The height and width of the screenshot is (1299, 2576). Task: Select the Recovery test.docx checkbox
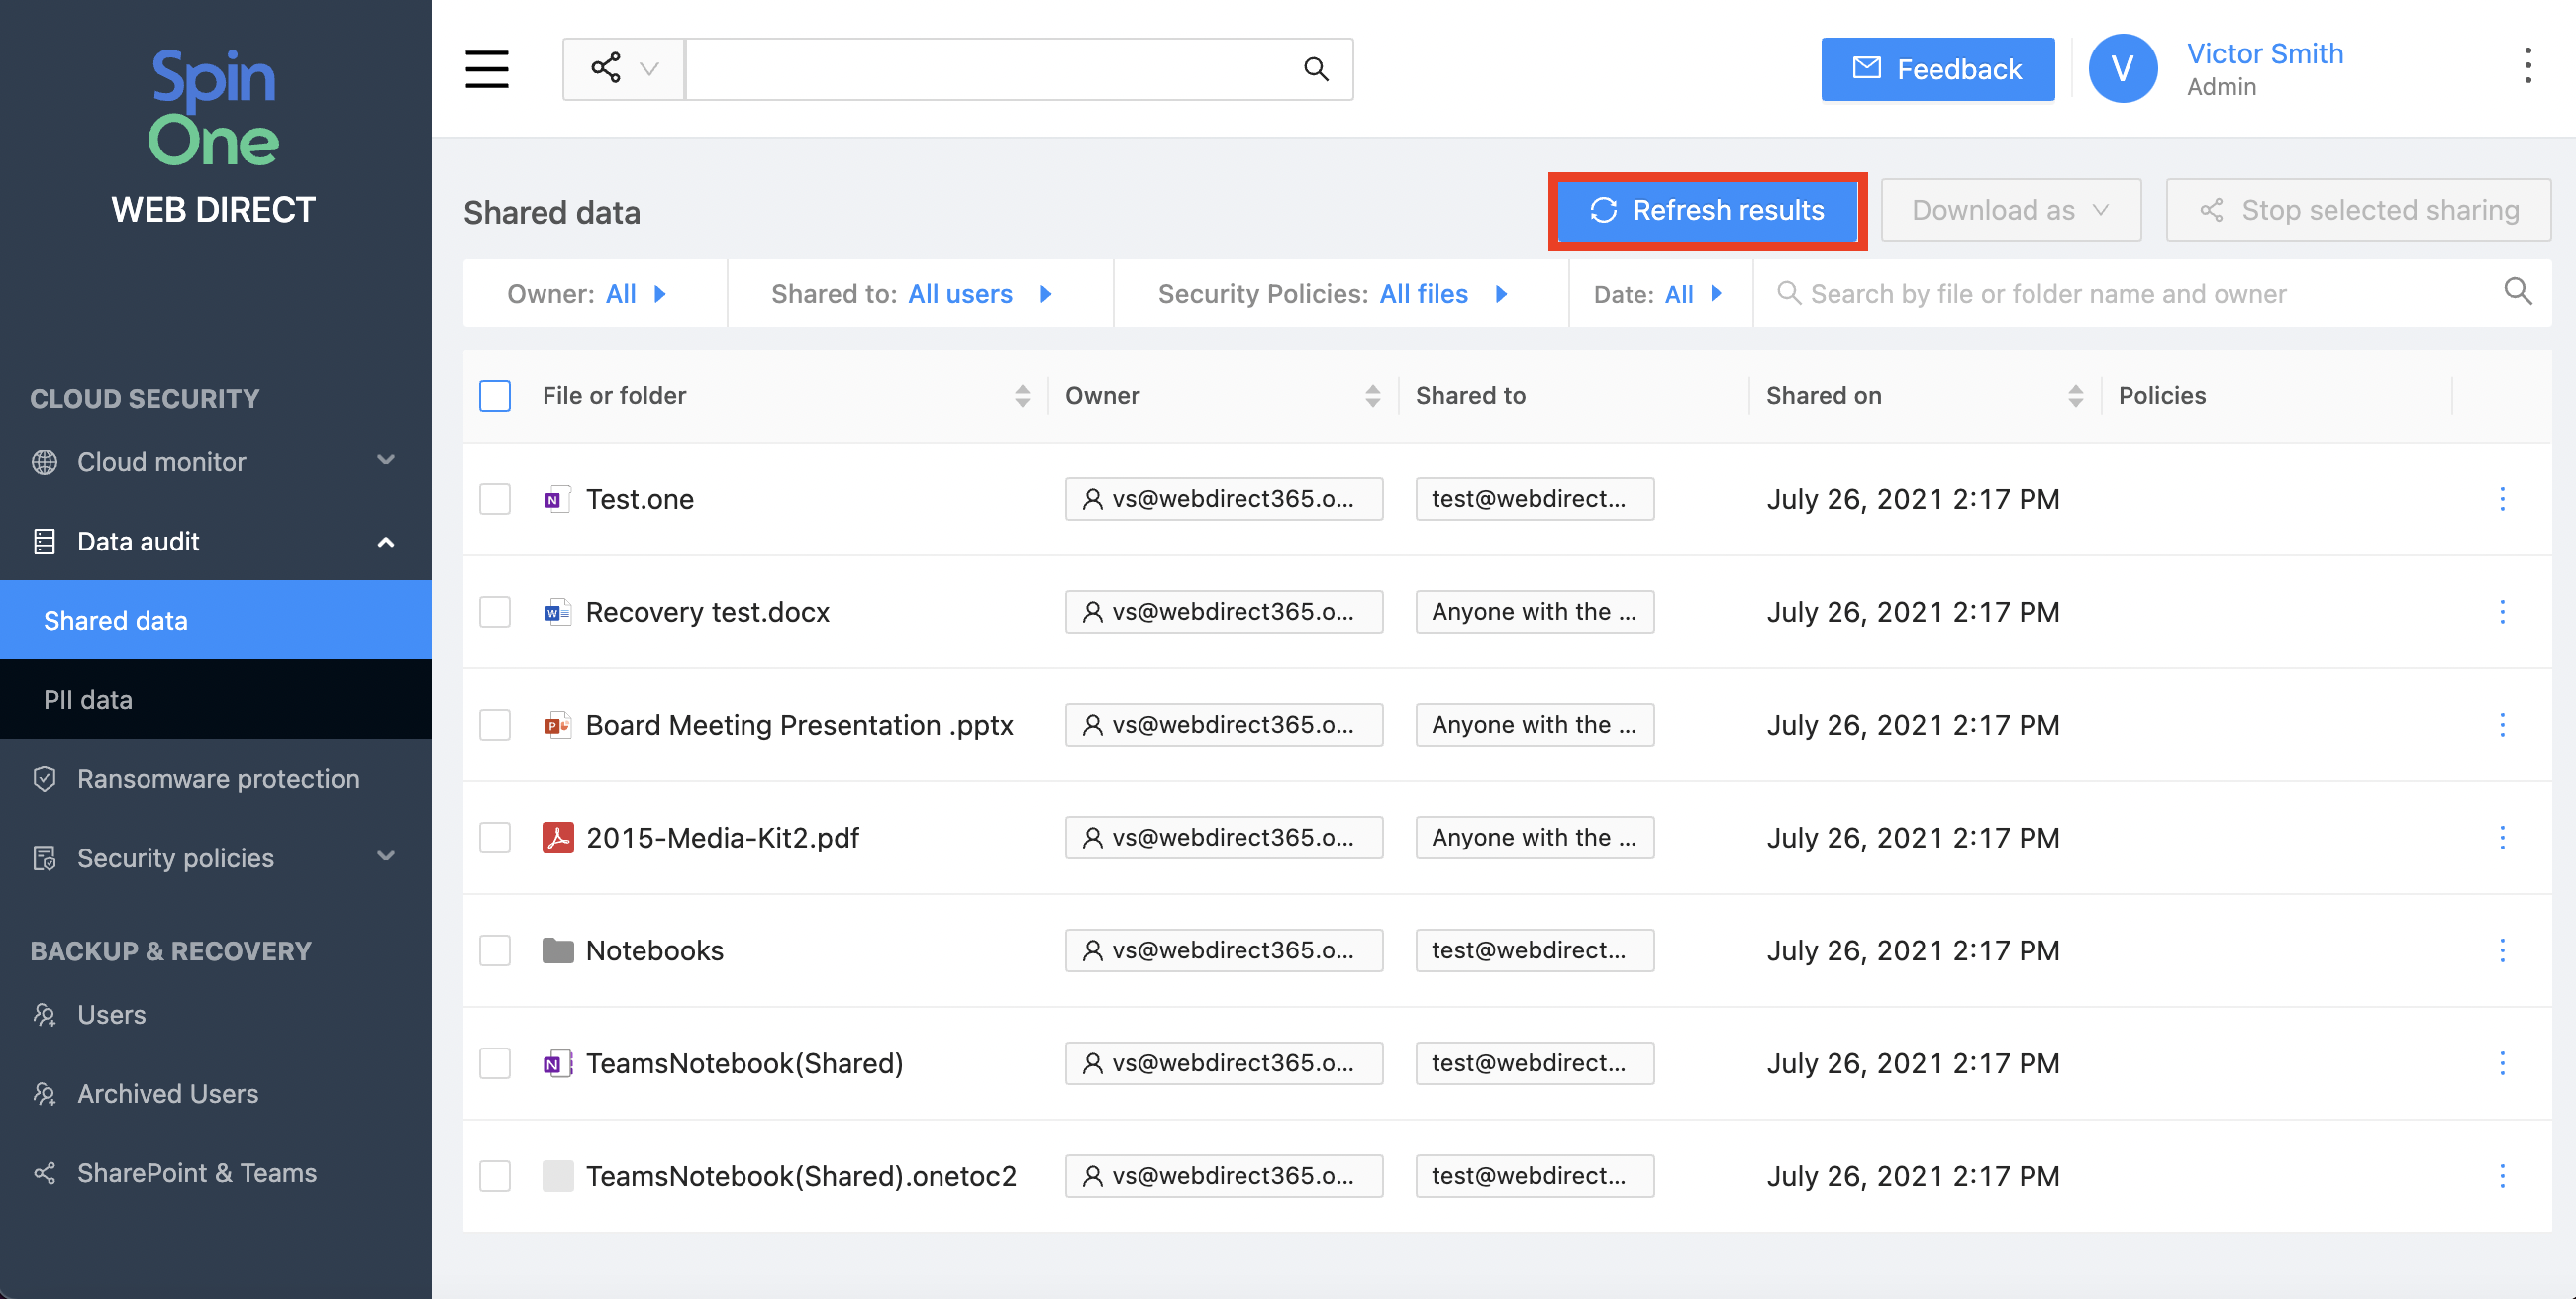(495, 611)
